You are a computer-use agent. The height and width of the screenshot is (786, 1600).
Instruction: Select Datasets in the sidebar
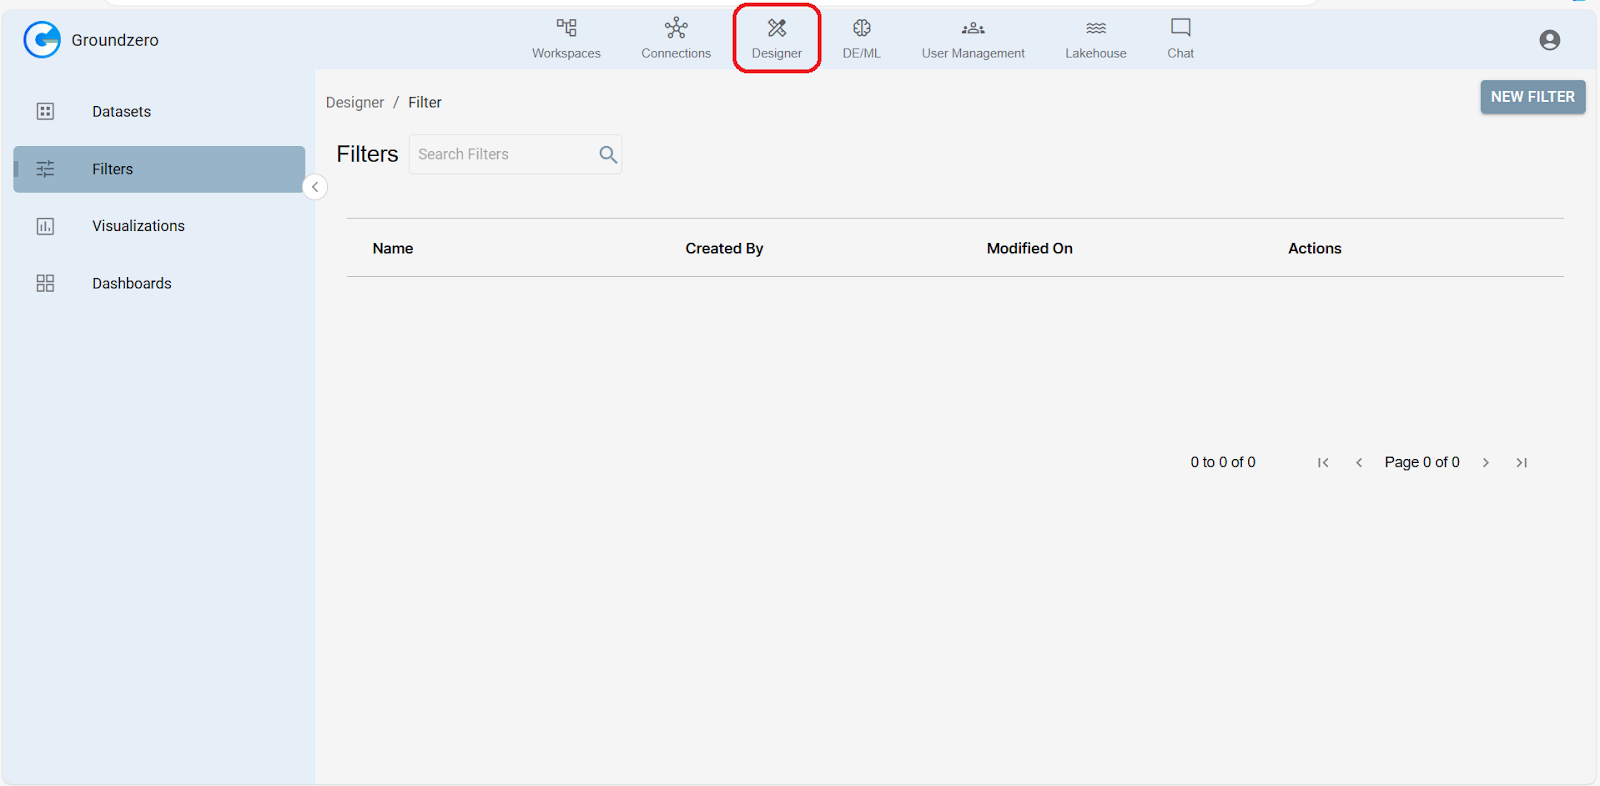click(121, 112)
